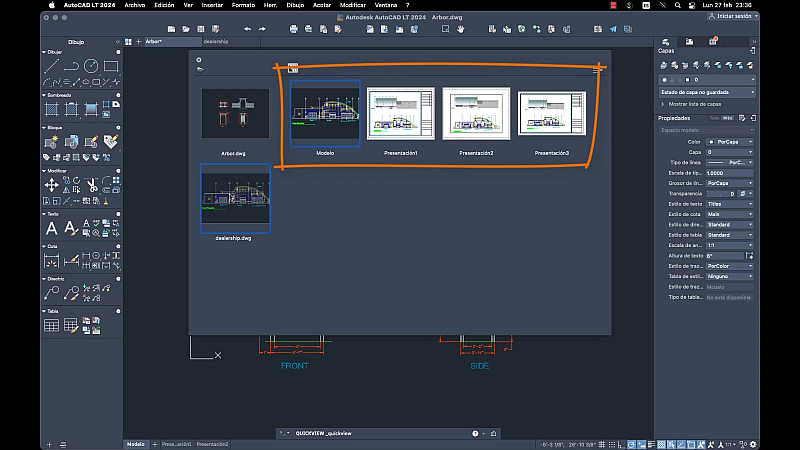Select the Line drawing tool
The image size is (800, 450).
tap(51, 66)
